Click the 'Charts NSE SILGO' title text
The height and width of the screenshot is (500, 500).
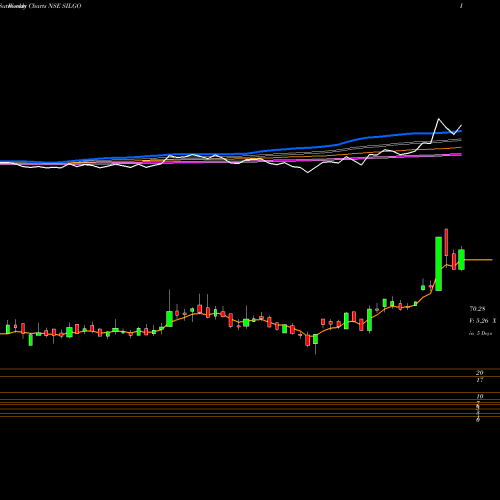click(55, 6)
